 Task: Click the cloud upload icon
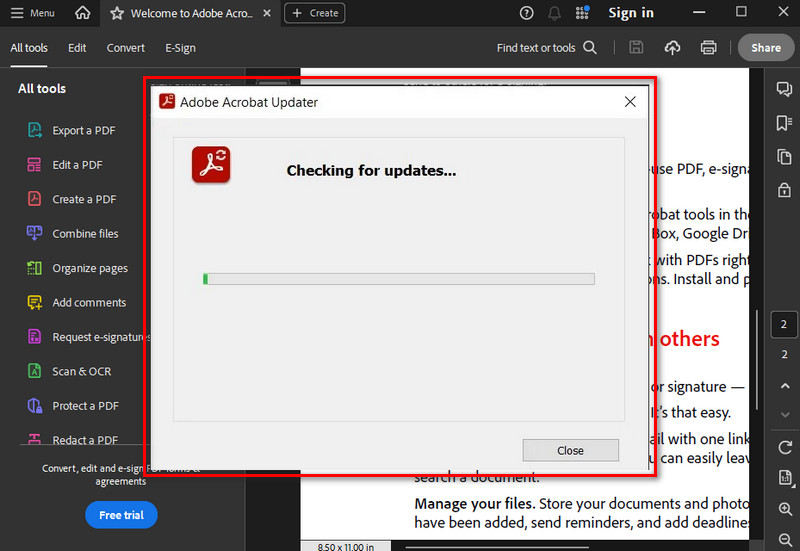click(x=673, y=47)
